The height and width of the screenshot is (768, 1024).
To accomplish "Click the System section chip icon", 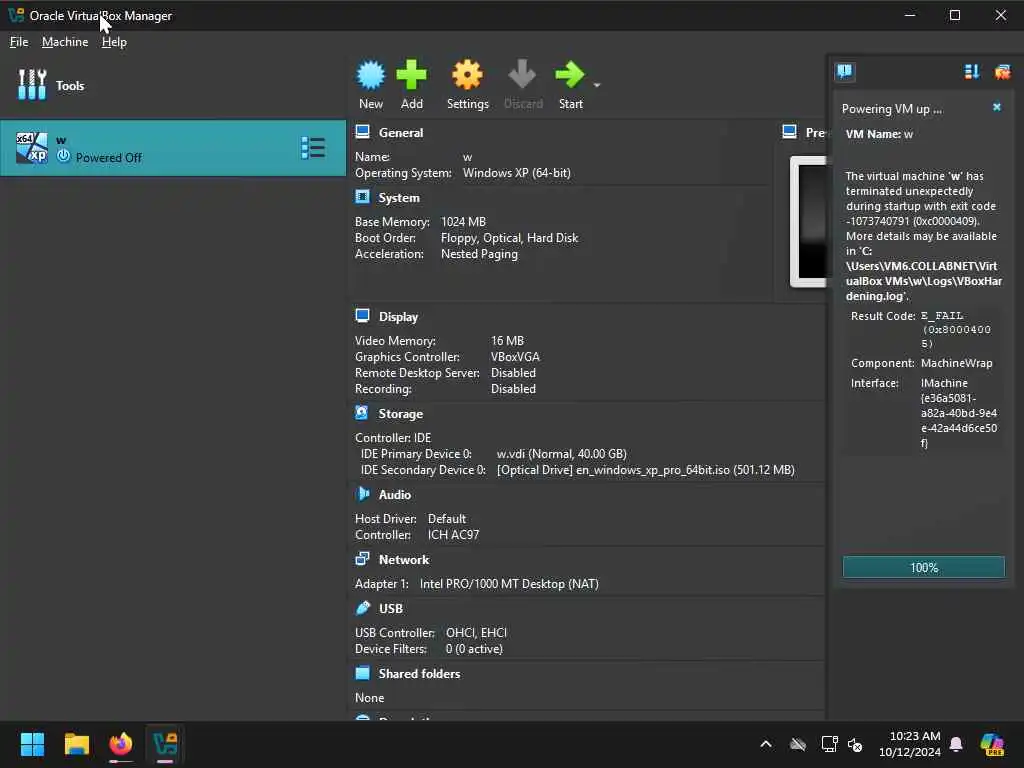I will (362, 197).
